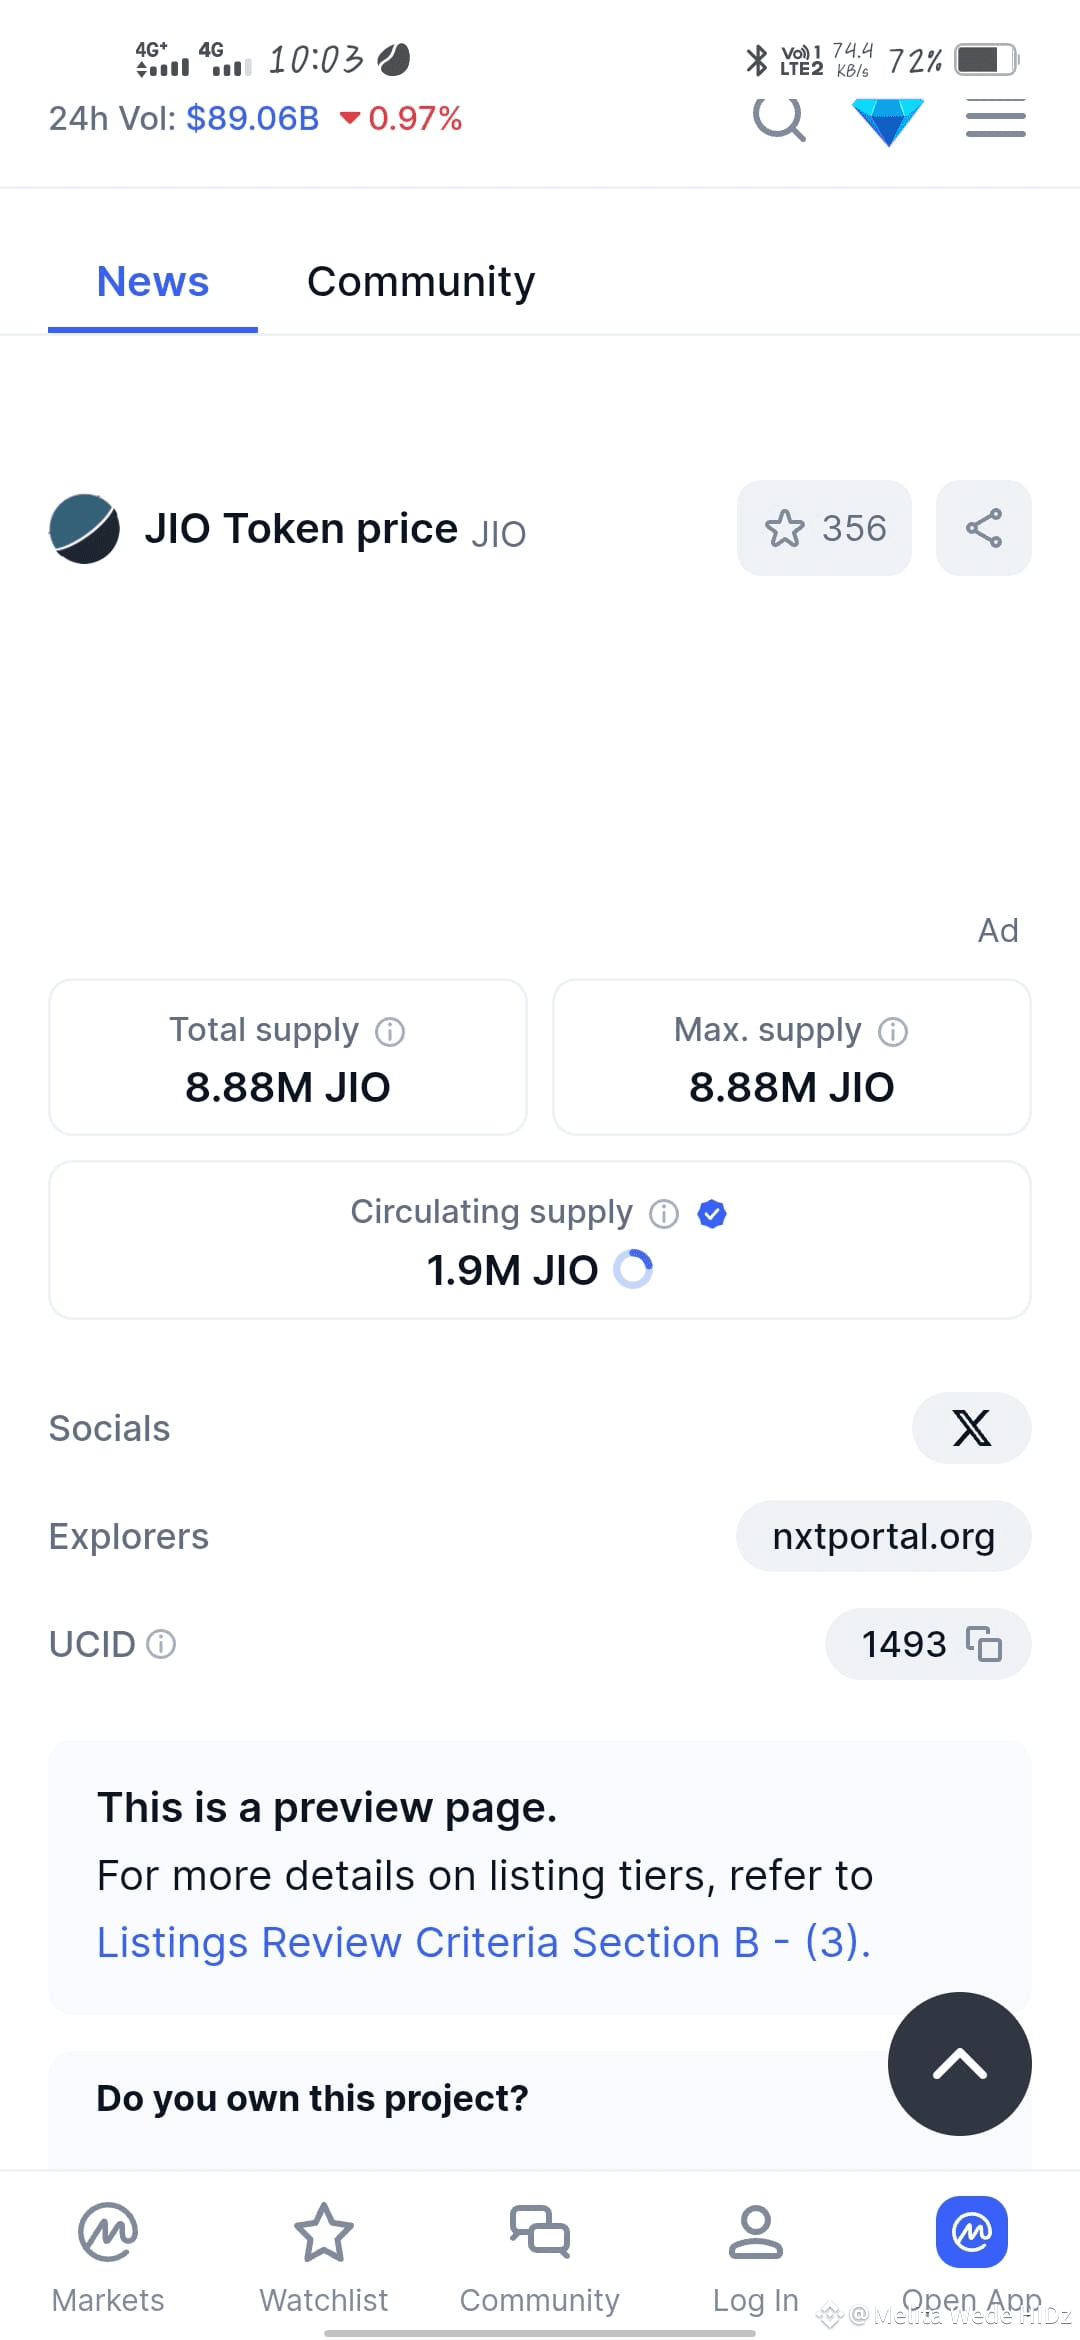Viewport: 1080px width, 2340px height.
Task: Show Total supply info tooltip
Action: [x=390, y=1032]
